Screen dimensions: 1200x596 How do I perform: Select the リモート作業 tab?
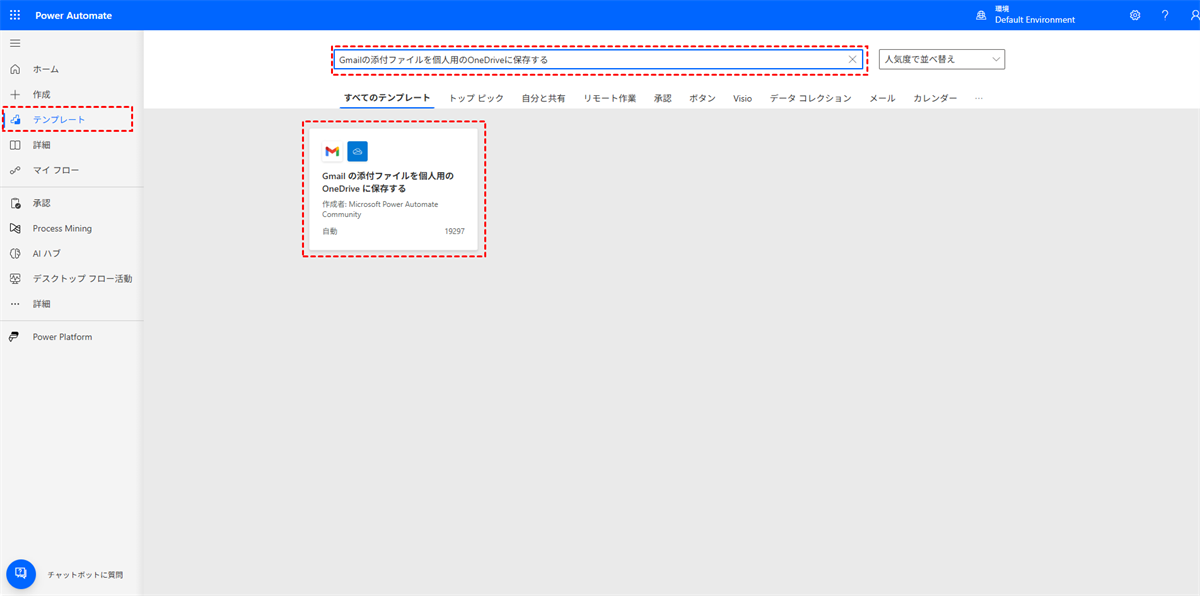610,98
